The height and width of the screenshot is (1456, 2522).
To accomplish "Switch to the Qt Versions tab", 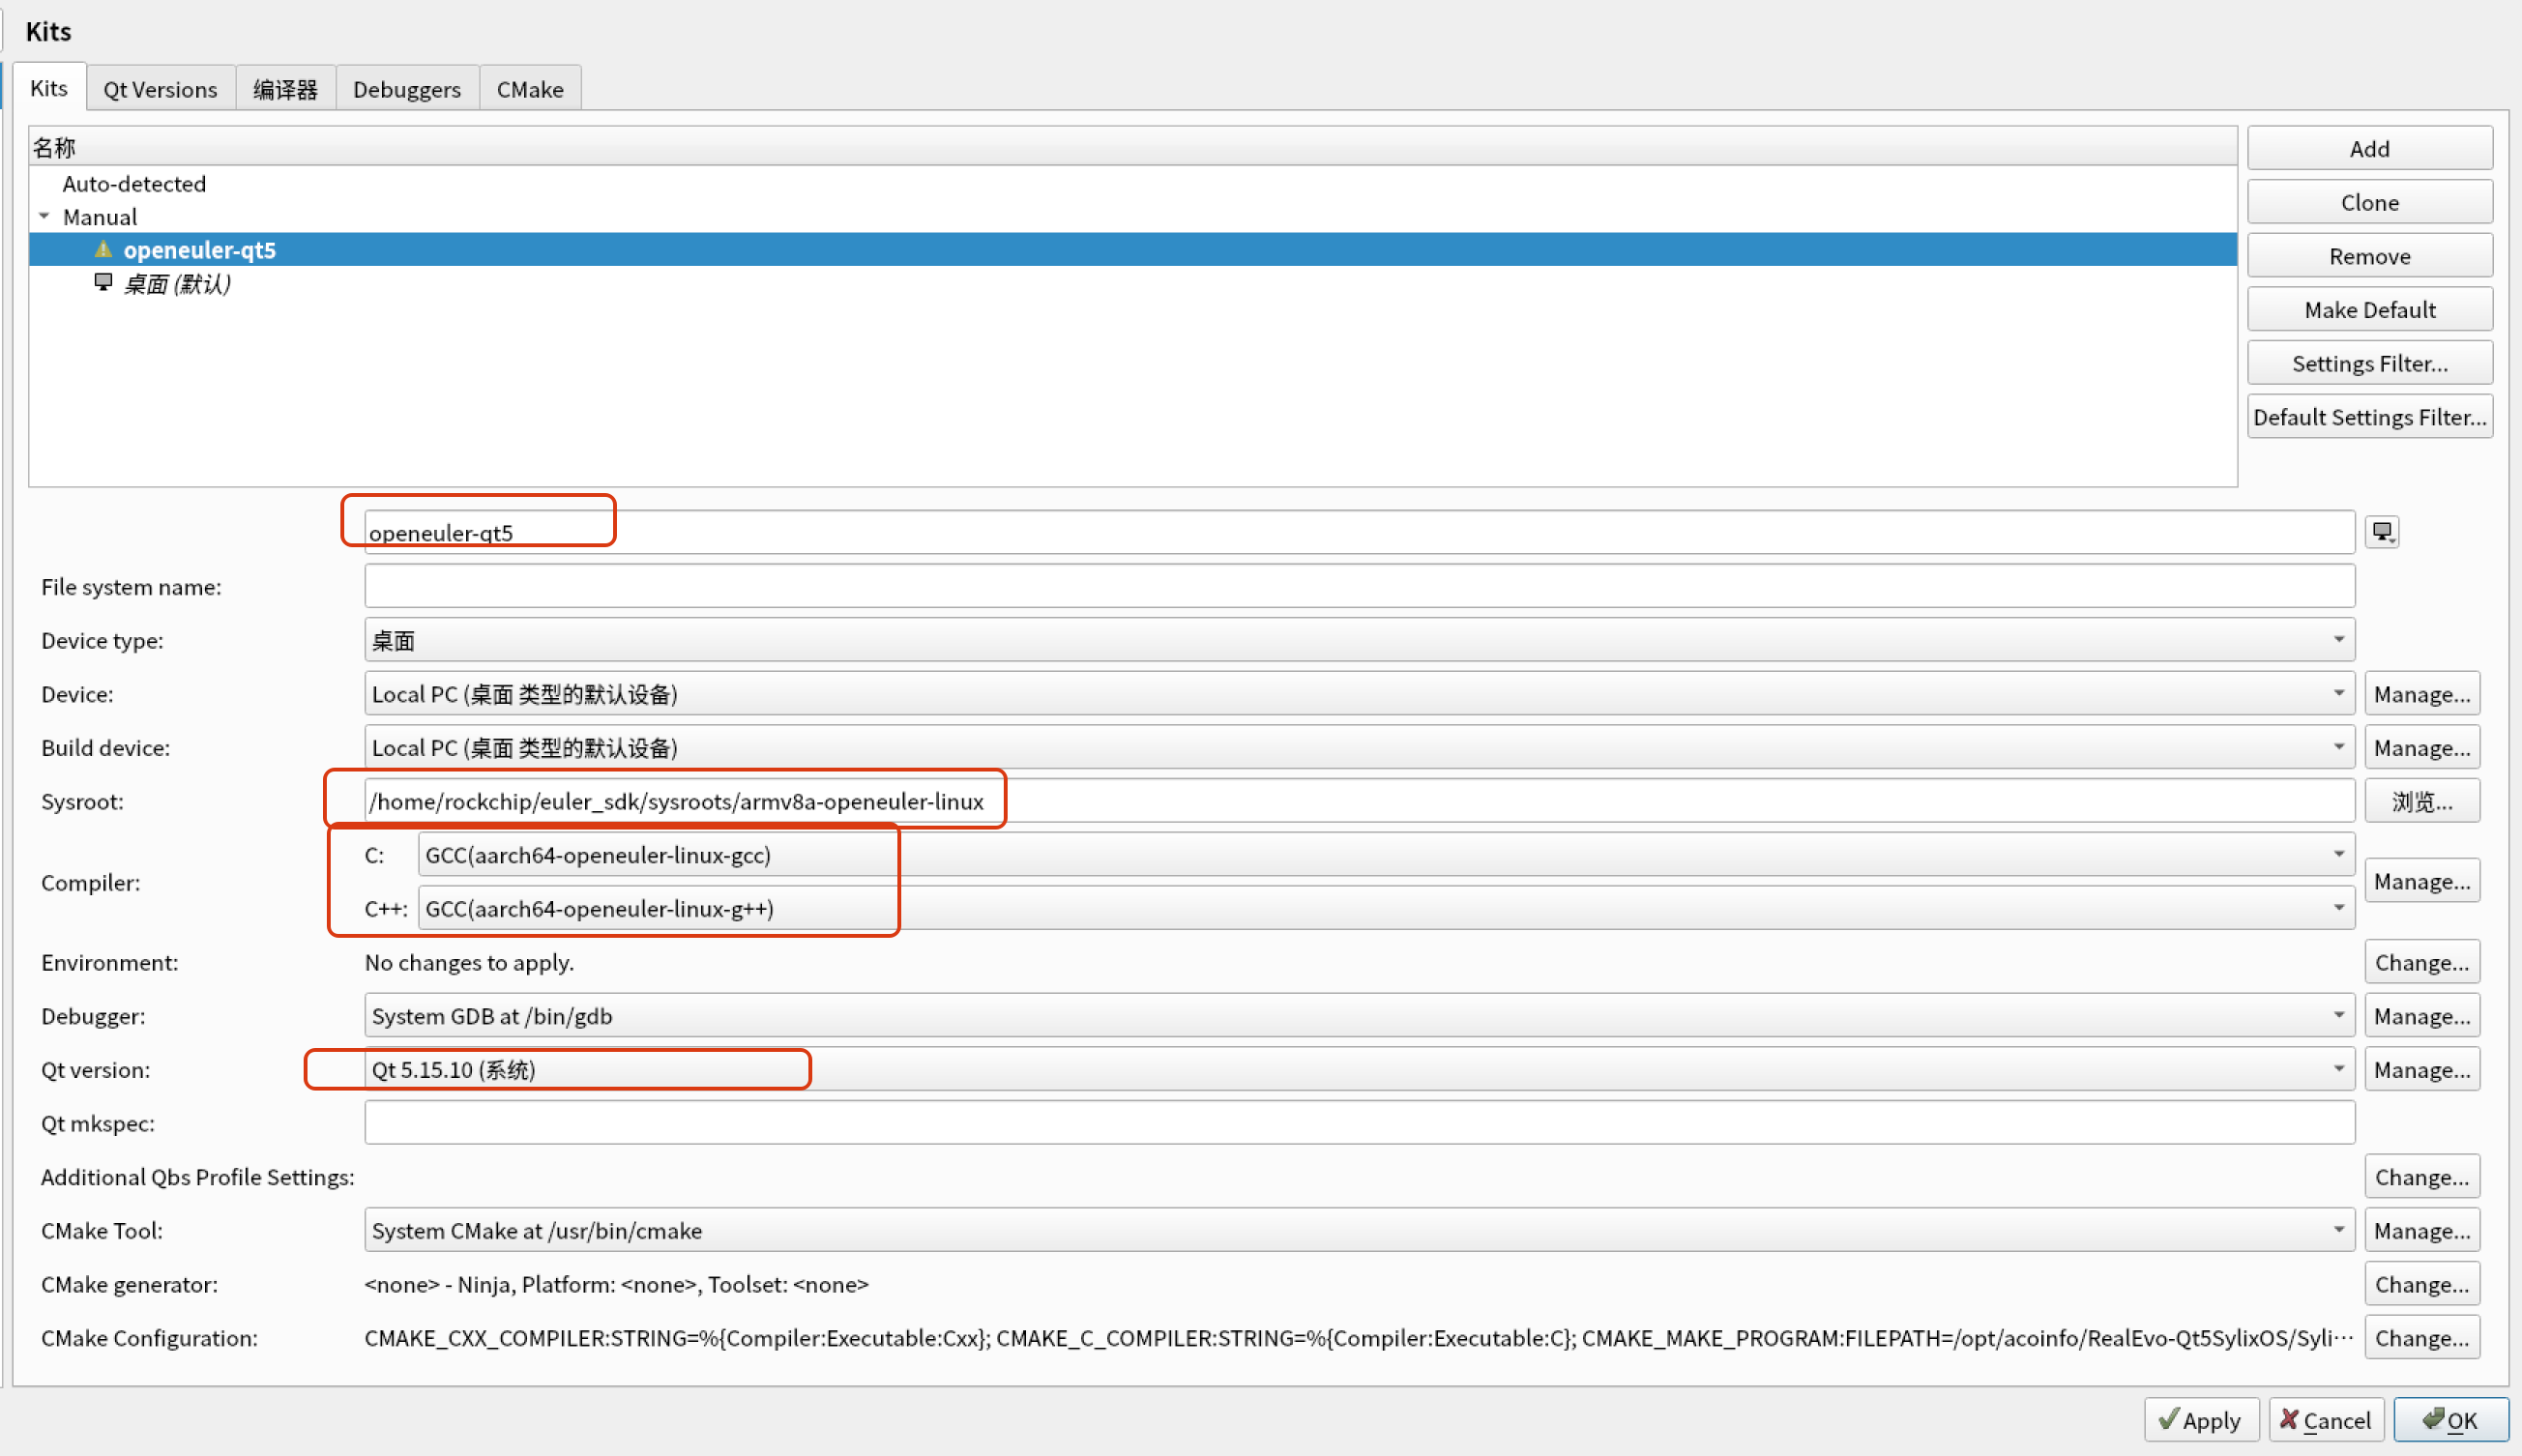I will click(160, 89).
